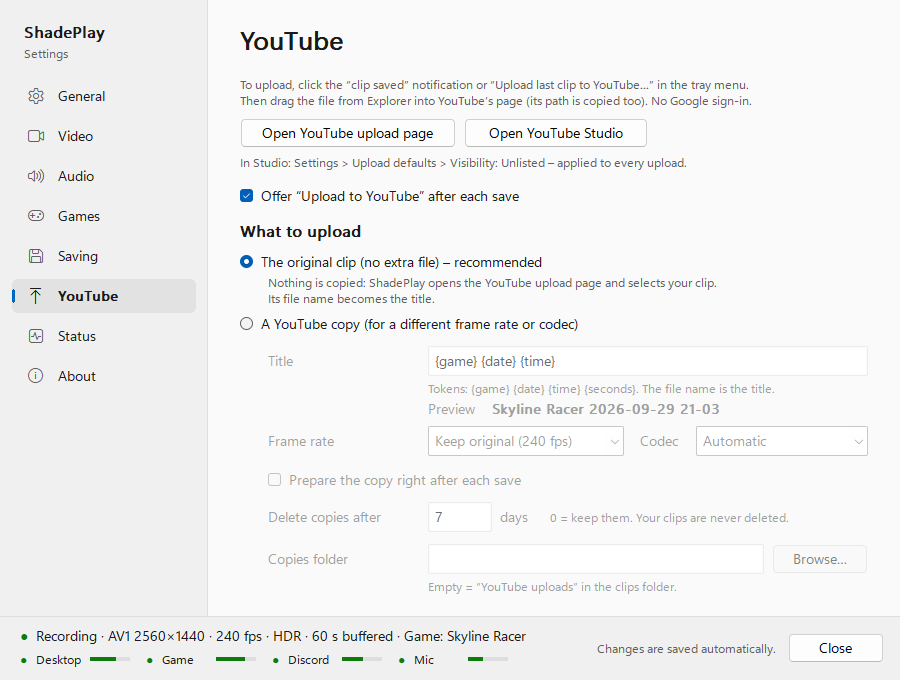Open the Codec Automatic dropdown
This screenshot has width=900, height=680.
pos(782,441)
